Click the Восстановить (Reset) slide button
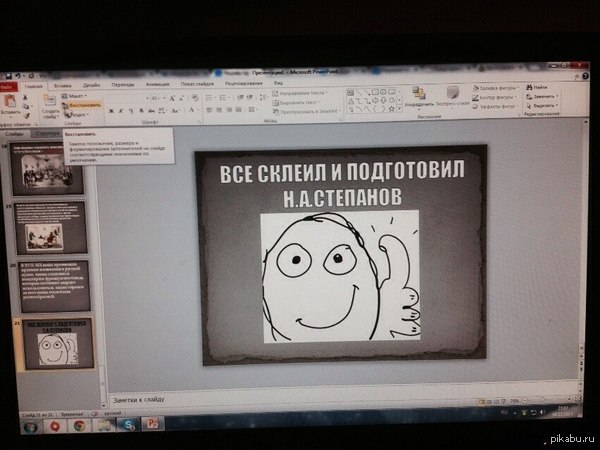 84,103
